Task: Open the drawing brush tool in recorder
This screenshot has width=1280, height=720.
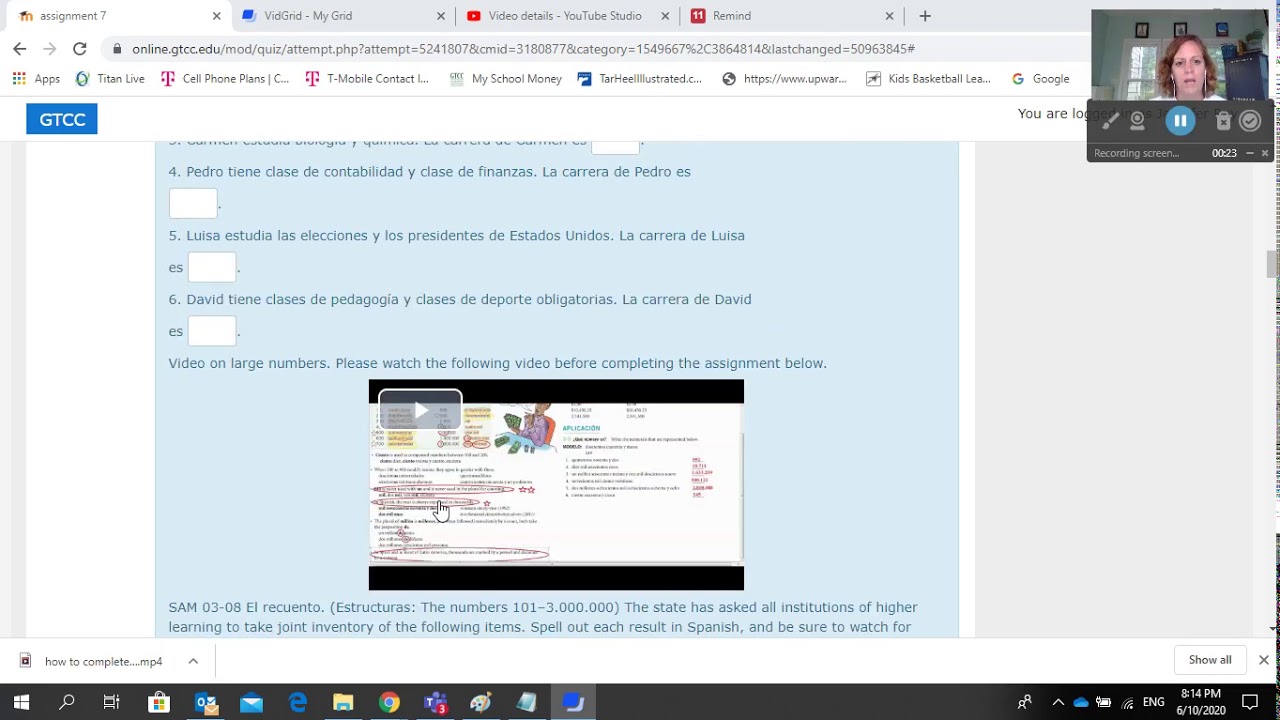Action: (x=1110, y=121)
